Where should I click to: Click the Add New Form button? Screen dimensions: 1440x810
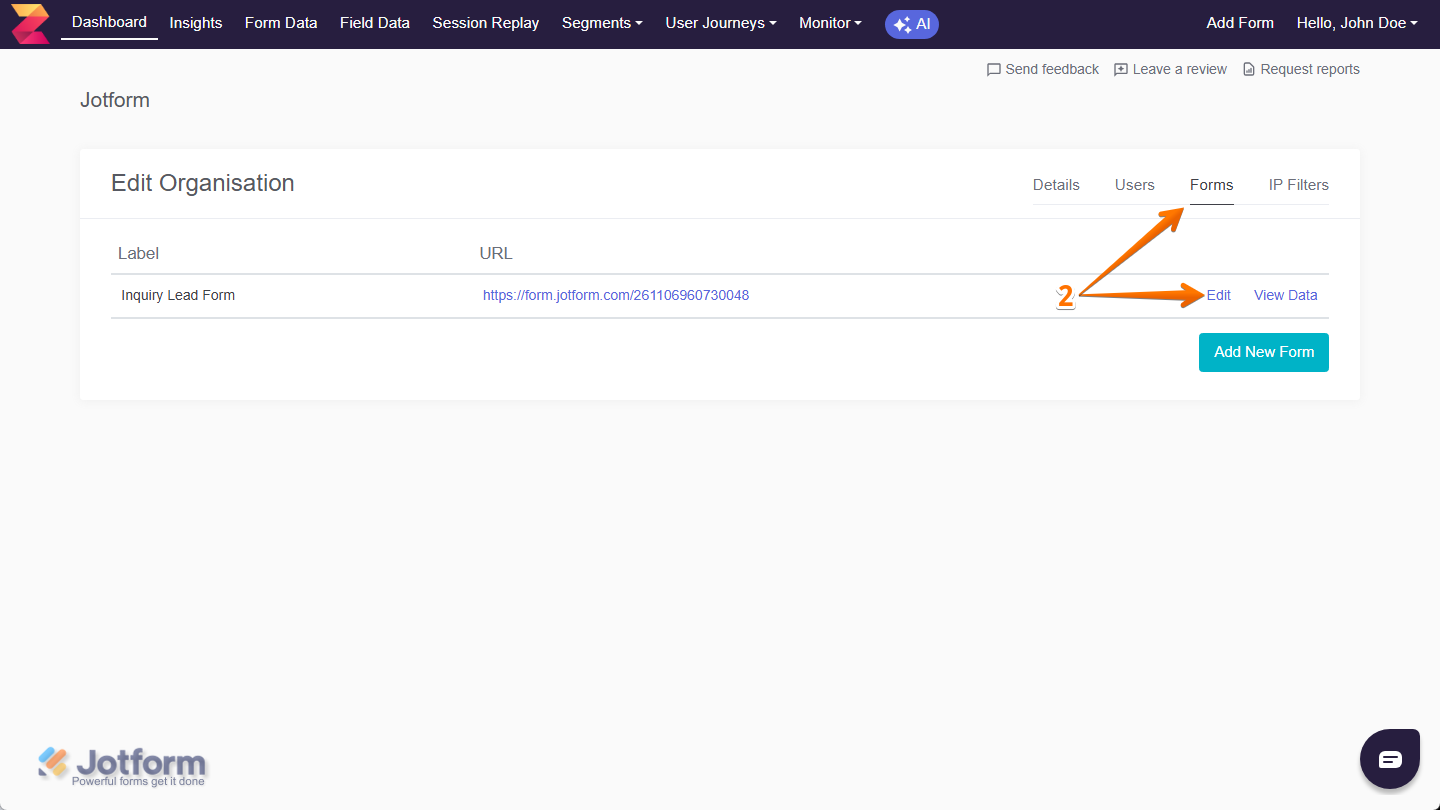pos(1263,352)
